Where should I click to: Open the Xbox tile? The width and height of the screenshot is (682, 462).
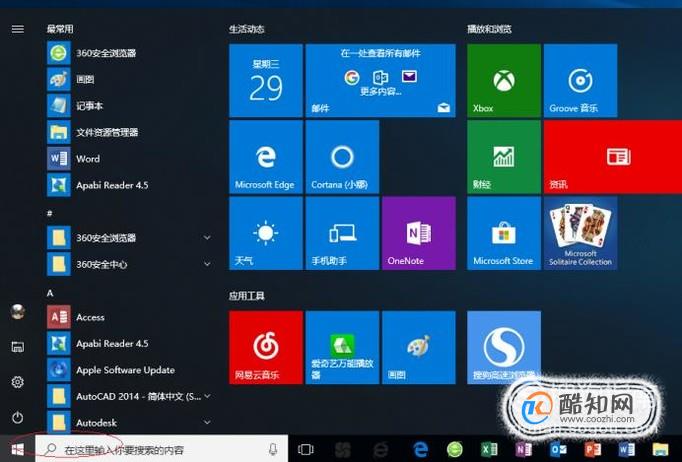504,80
